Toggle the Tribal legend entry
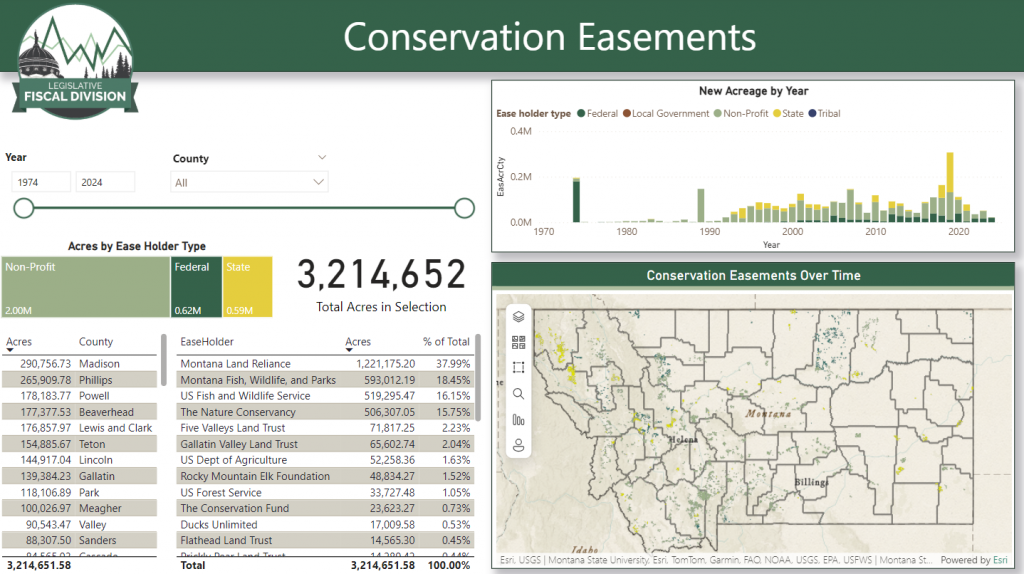The width and height of the screenshot is (1024, 574). click(812, 114)
